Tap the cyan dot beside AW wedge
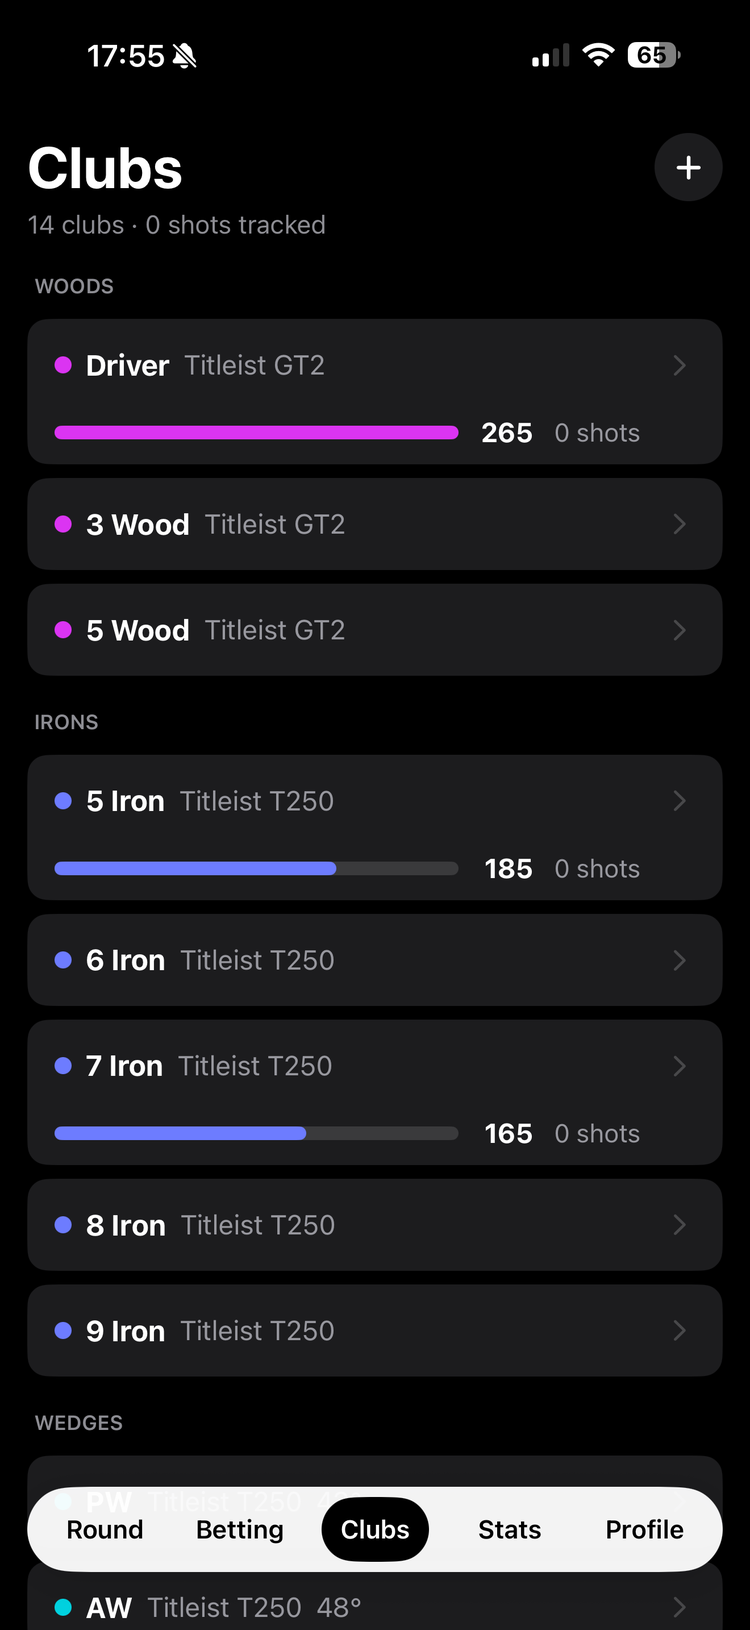This screenshot has height=1630, width=750. (63, 1607)
